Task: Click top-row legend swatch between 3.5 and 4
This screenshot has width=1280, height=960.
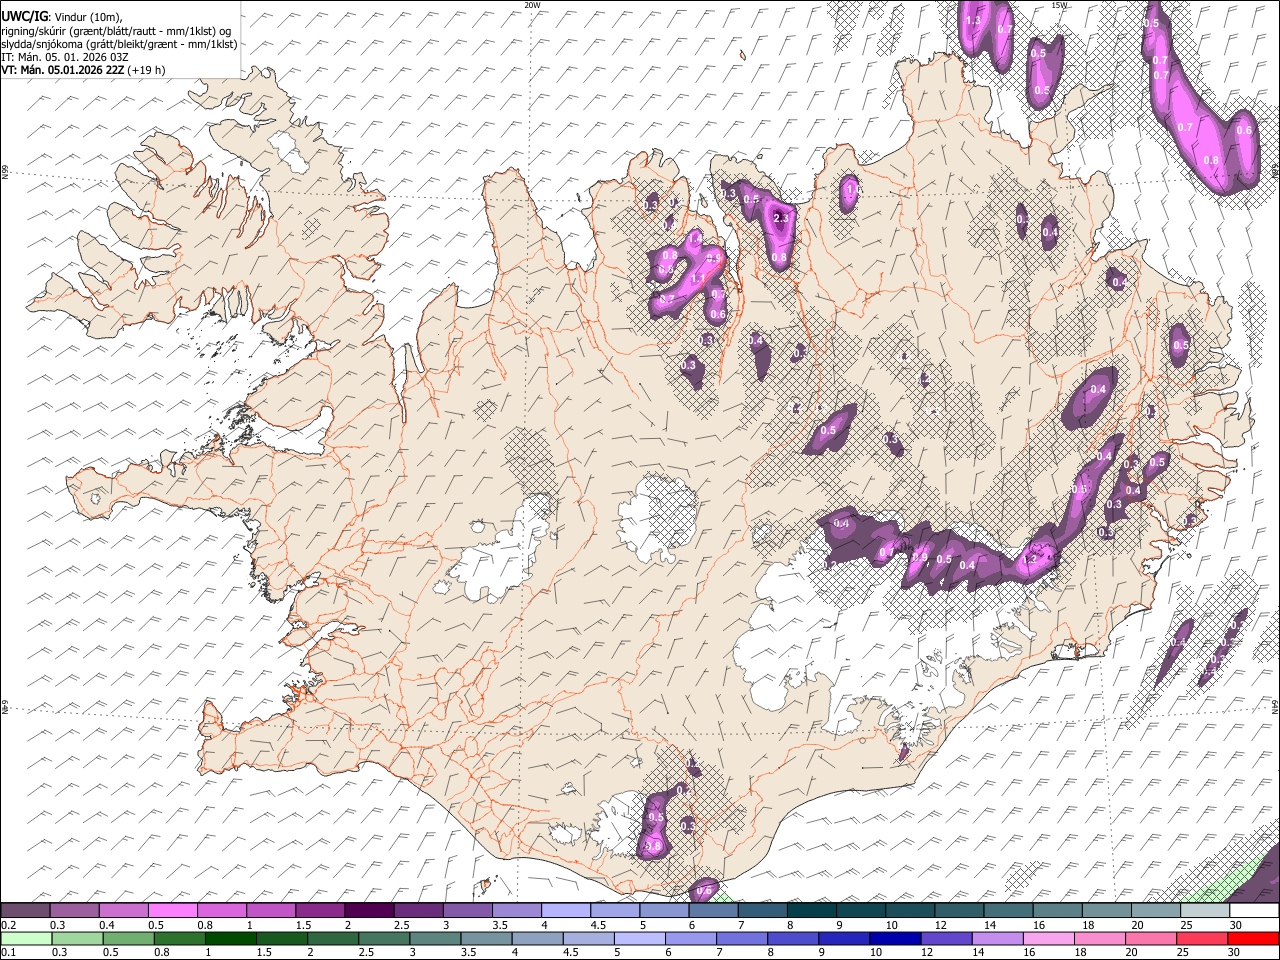Action: tap(517, 911)
